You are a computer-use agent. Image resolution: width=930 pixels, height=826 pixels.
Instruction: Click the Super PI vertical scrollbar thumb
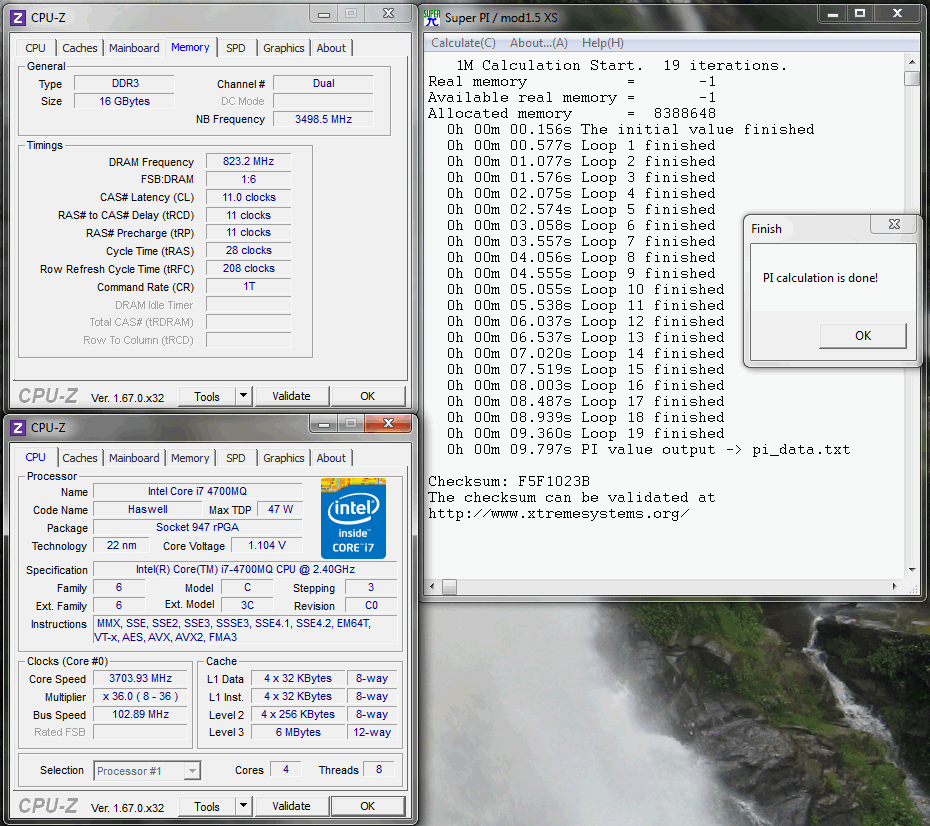(x=912, y=78)
